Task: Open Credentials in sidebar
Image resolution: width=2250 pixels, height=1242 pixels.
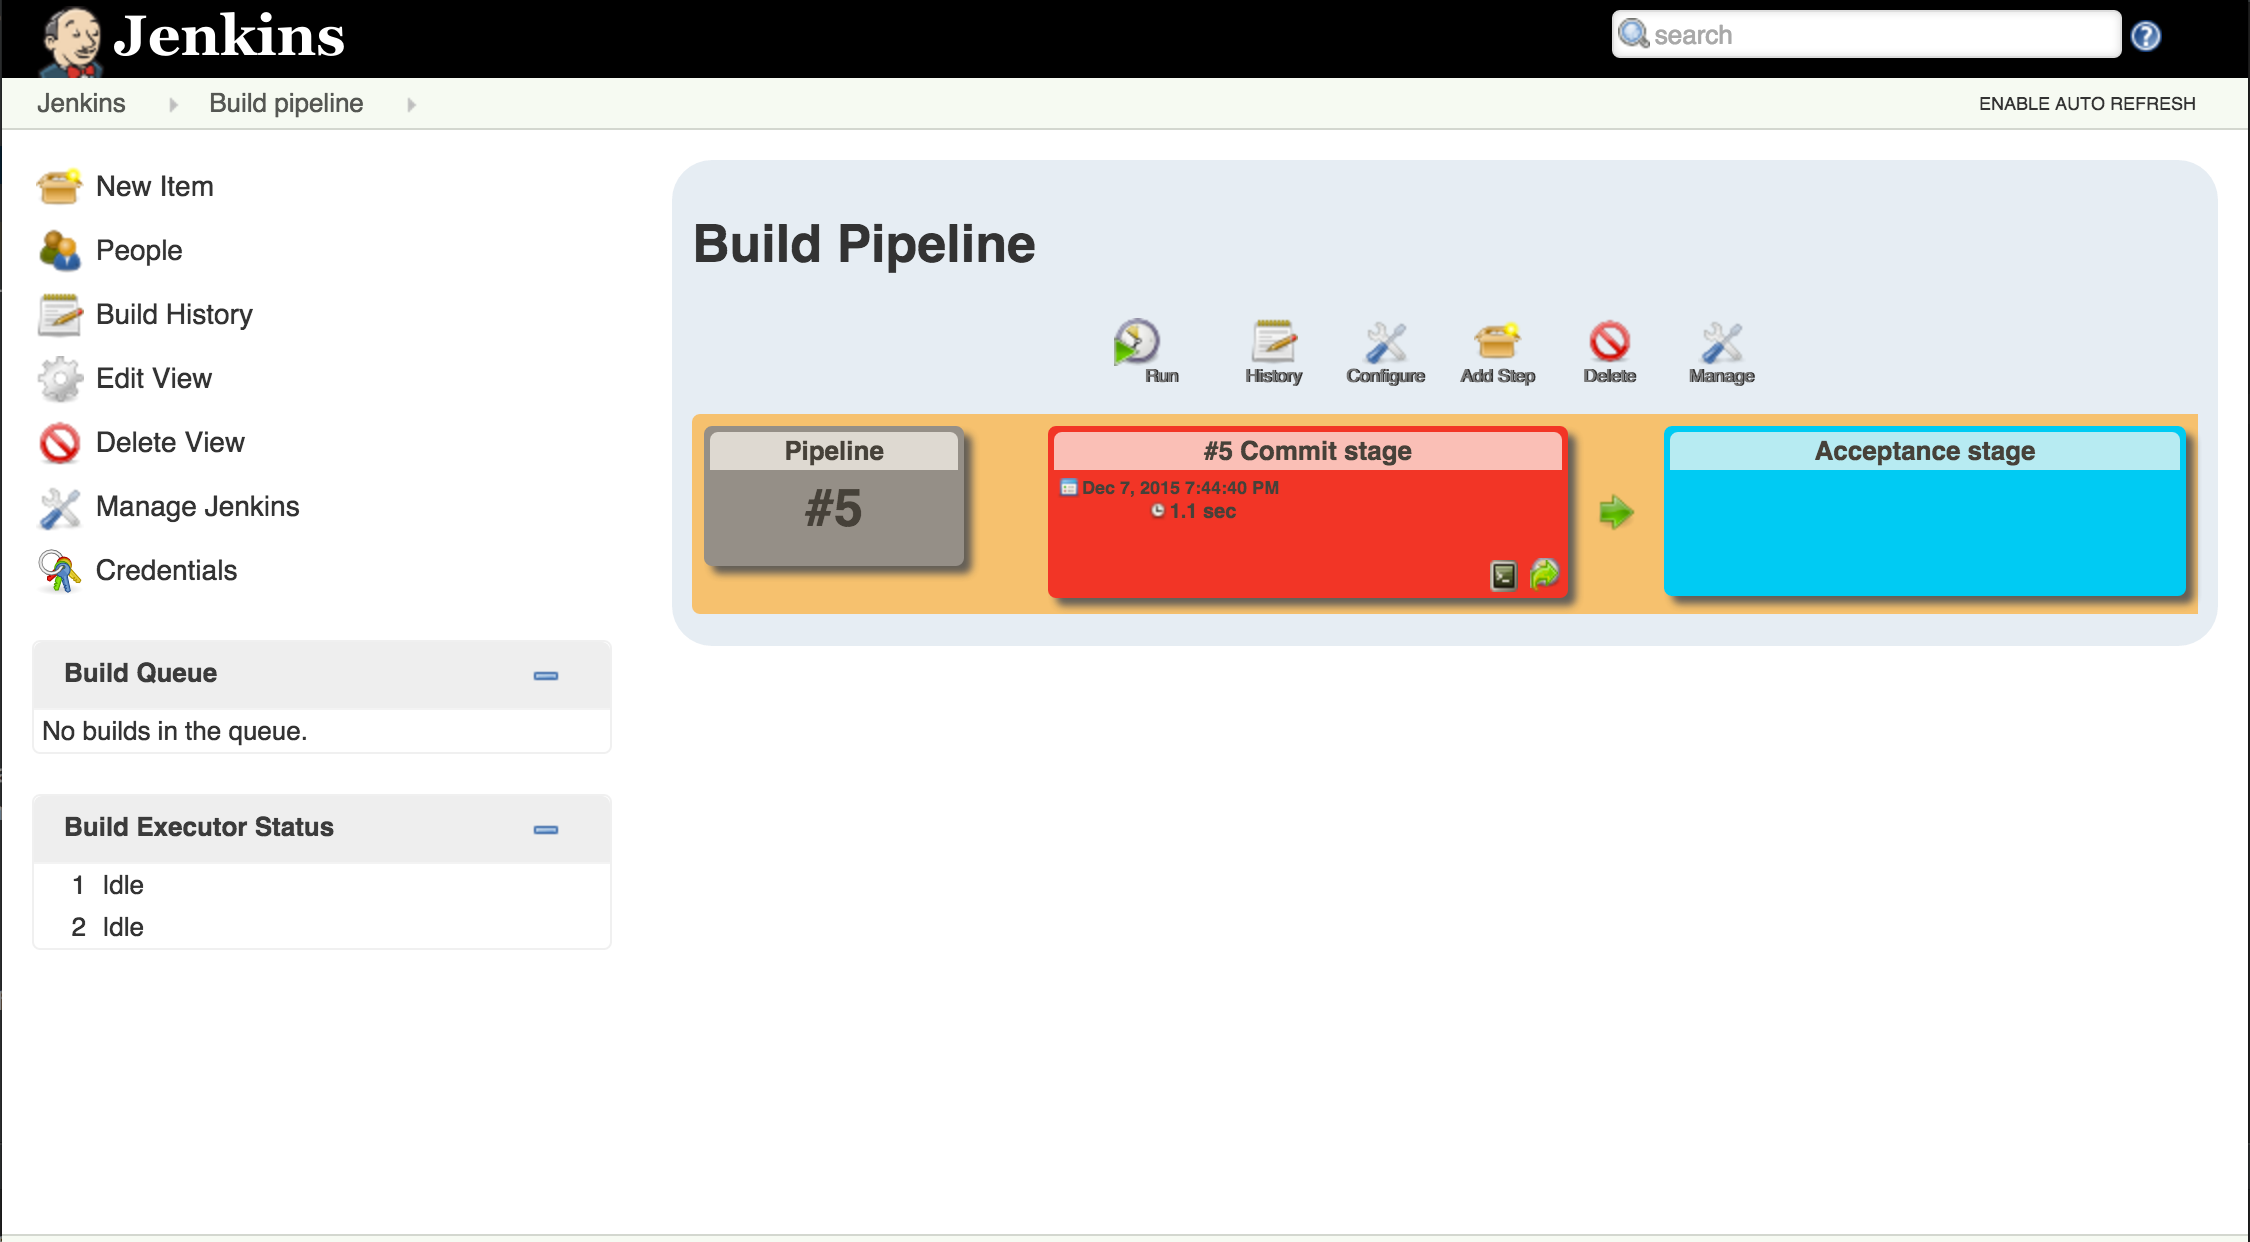Action: pyautogui.click(x=166, y=571)
